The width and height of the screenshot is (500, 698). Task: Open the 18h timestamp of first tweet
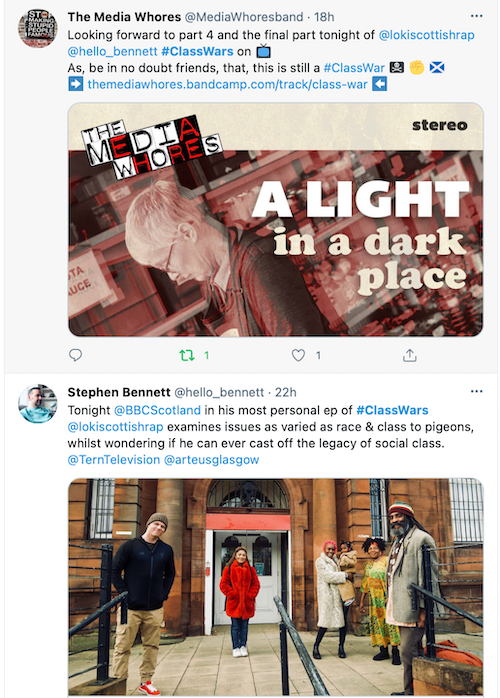[x=324, y=17]
